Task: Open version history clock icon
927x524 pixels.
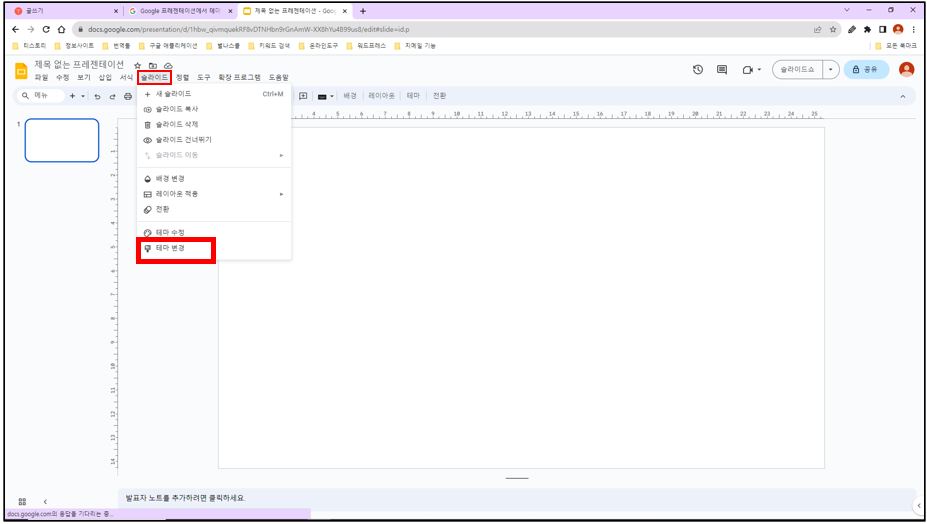Action: coord(698,70)
